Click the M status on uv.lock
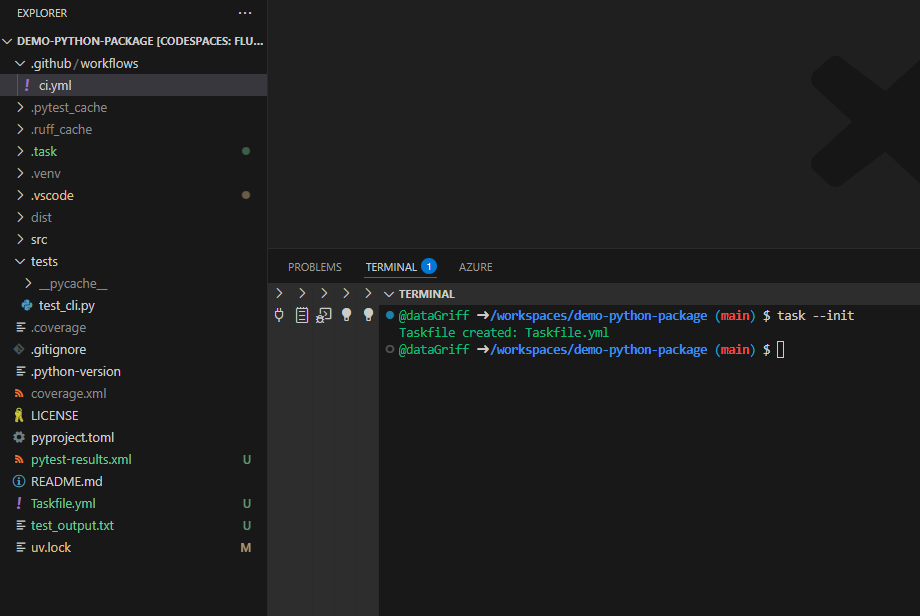 pyautogui.click(x=246, y=547)
